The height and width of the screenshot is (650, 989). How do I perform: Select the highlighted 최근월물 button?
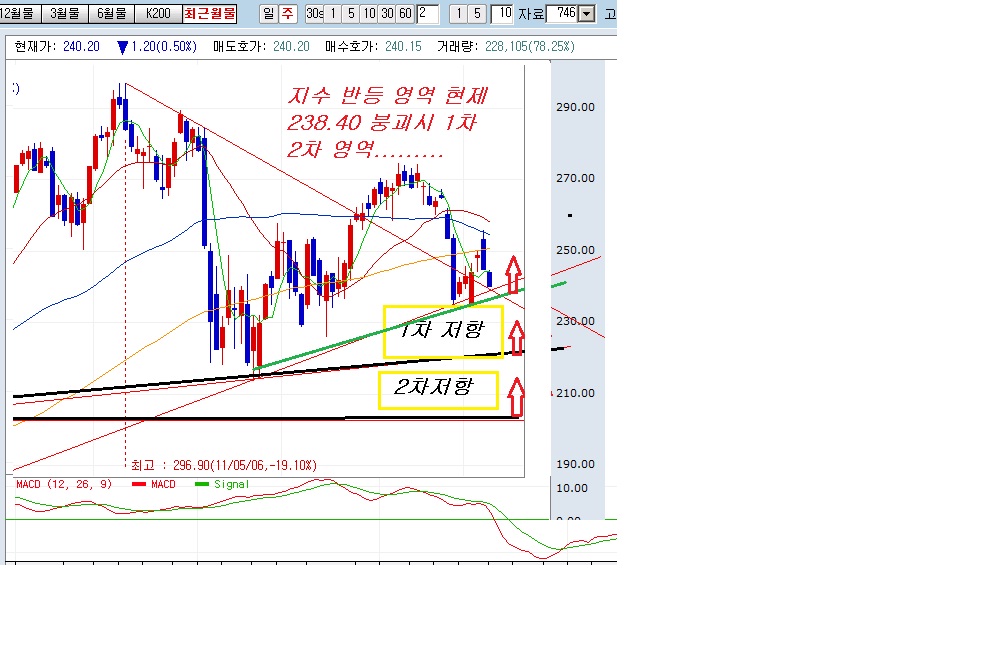[x=210, y=14]
